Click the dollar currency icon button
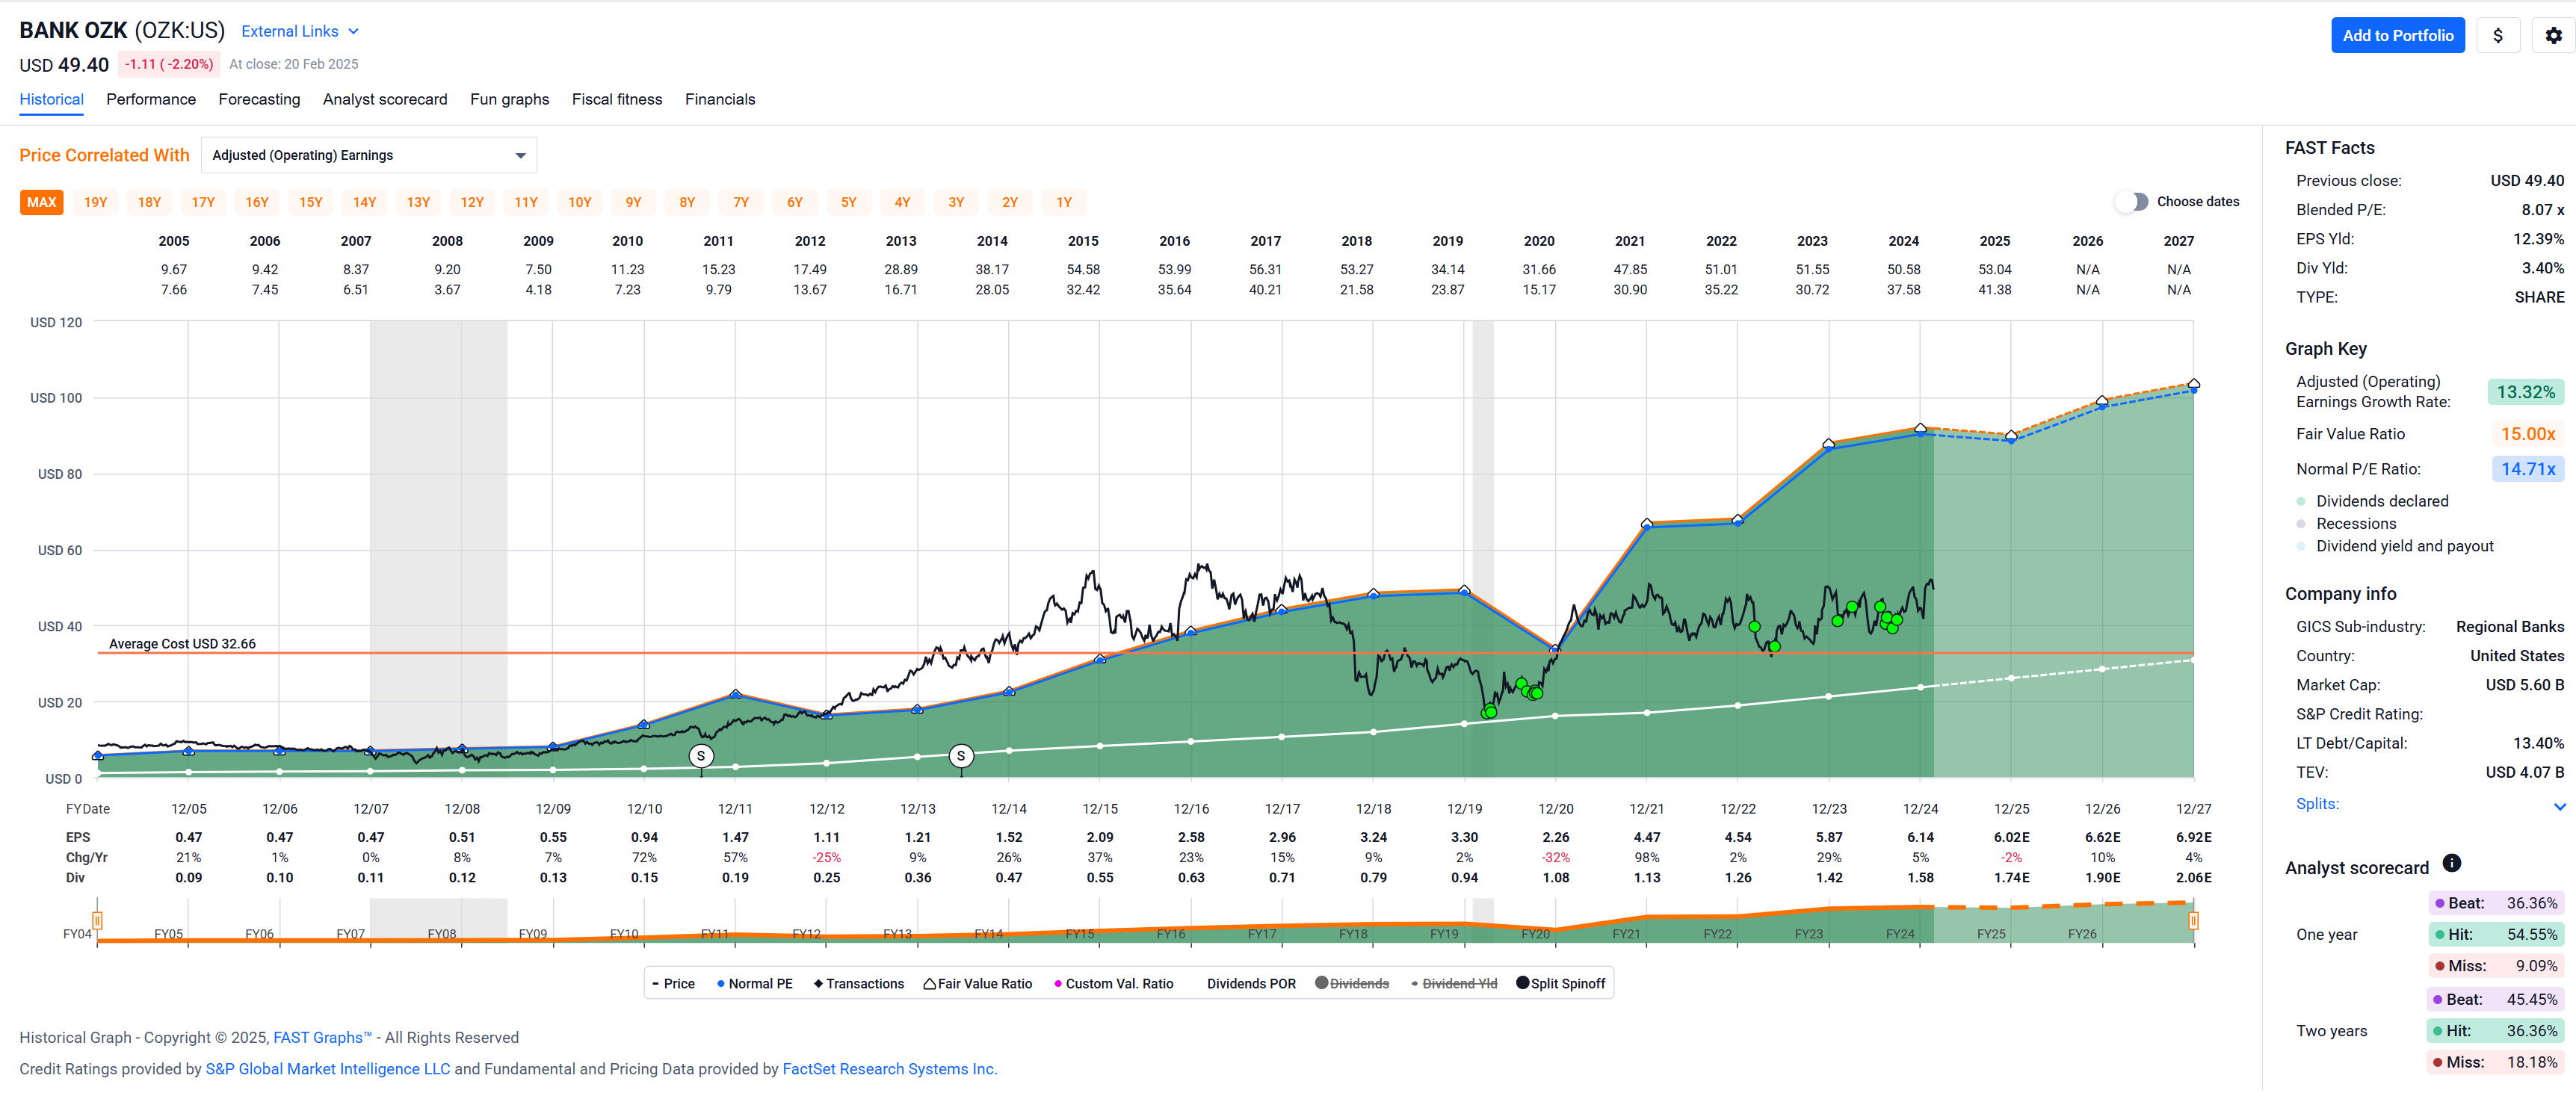Viewport: 2576px width, 1093px height. [x=2497, y=36]
